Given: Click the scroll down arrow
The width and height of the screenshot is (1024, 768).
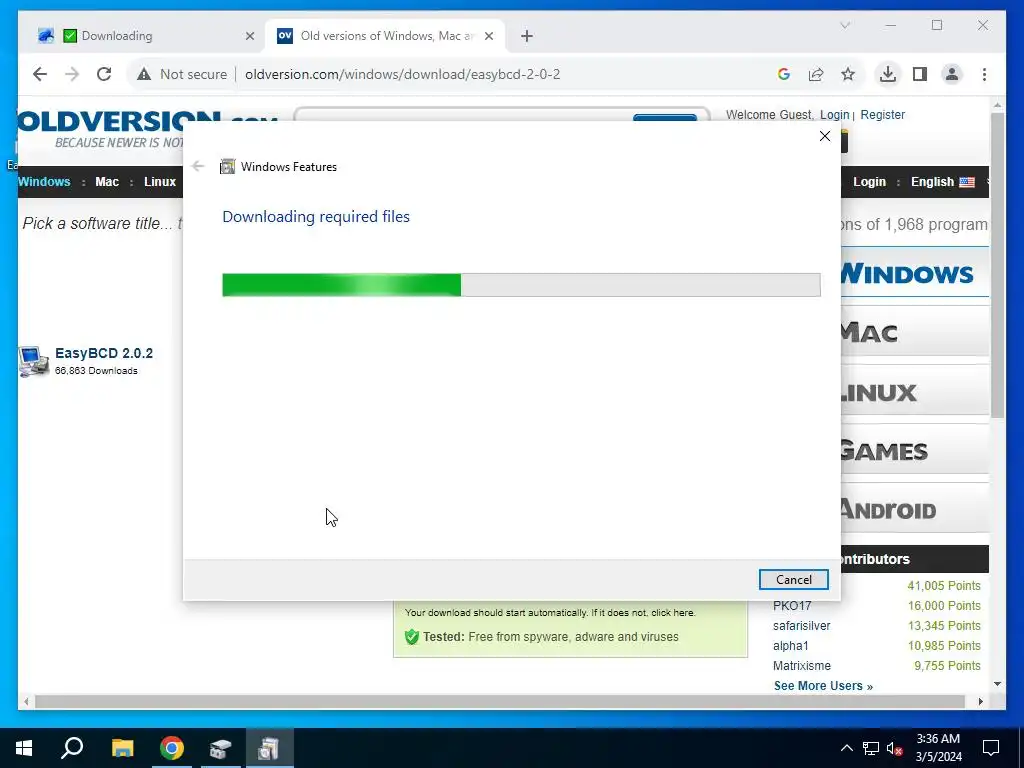Looking at the screenshot, I should [997, 684].
